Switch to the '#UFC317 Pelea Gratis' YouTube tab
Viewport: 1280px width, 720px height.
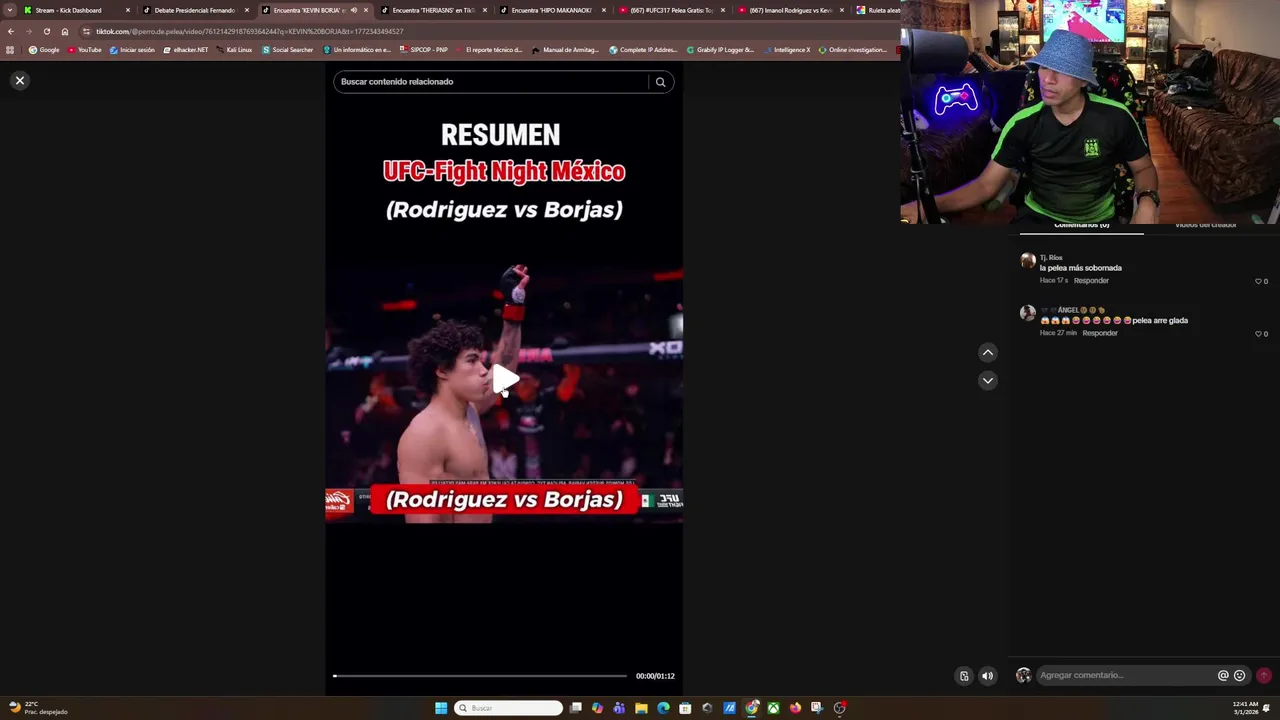pyautogui.click(x=672, y=10)
